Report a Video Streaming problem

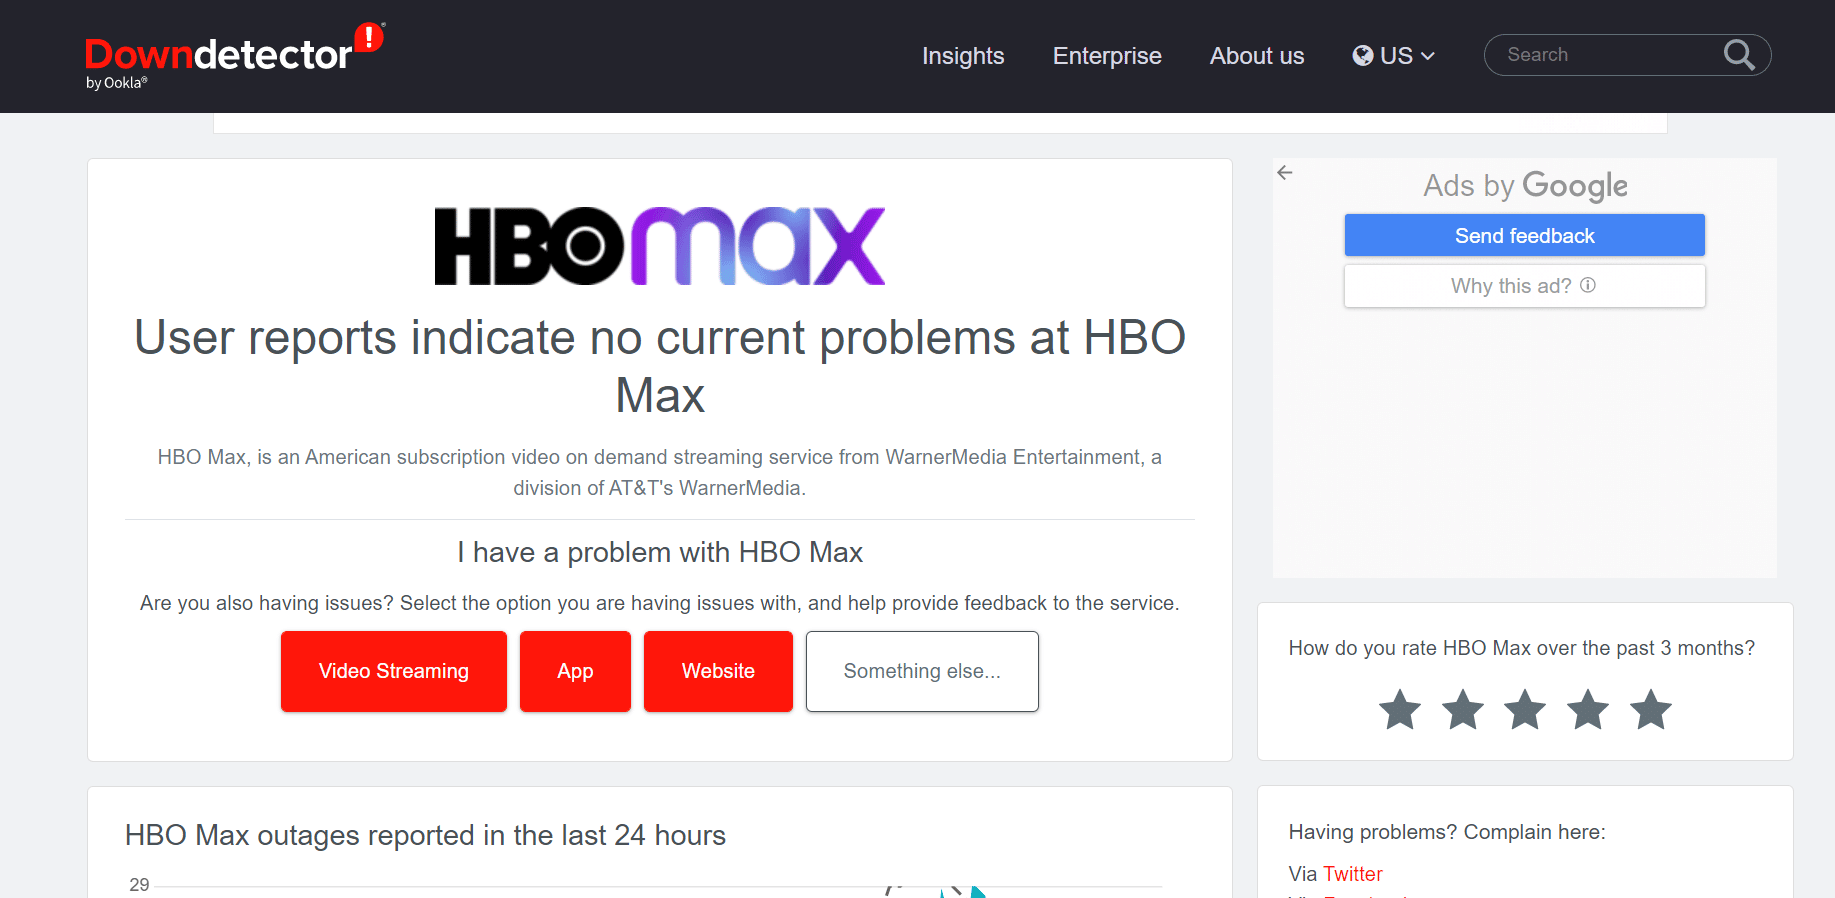pyautogui.click(x=394, y=671)
